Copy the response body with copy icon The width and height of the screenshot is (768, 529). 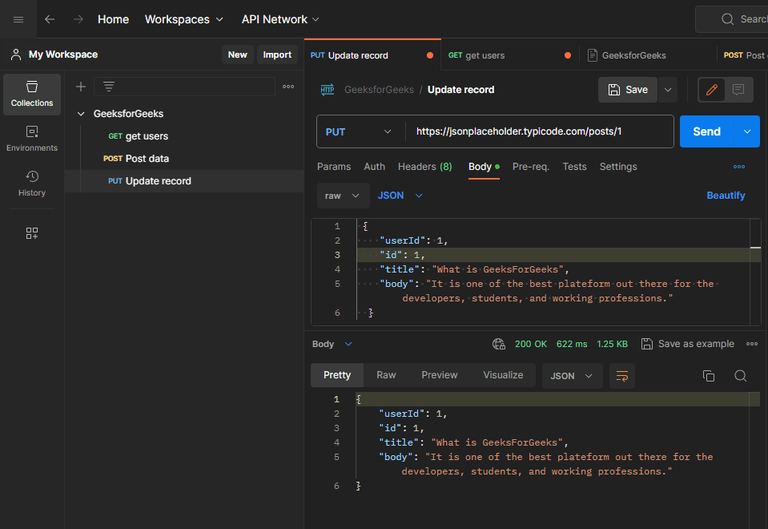708,376
